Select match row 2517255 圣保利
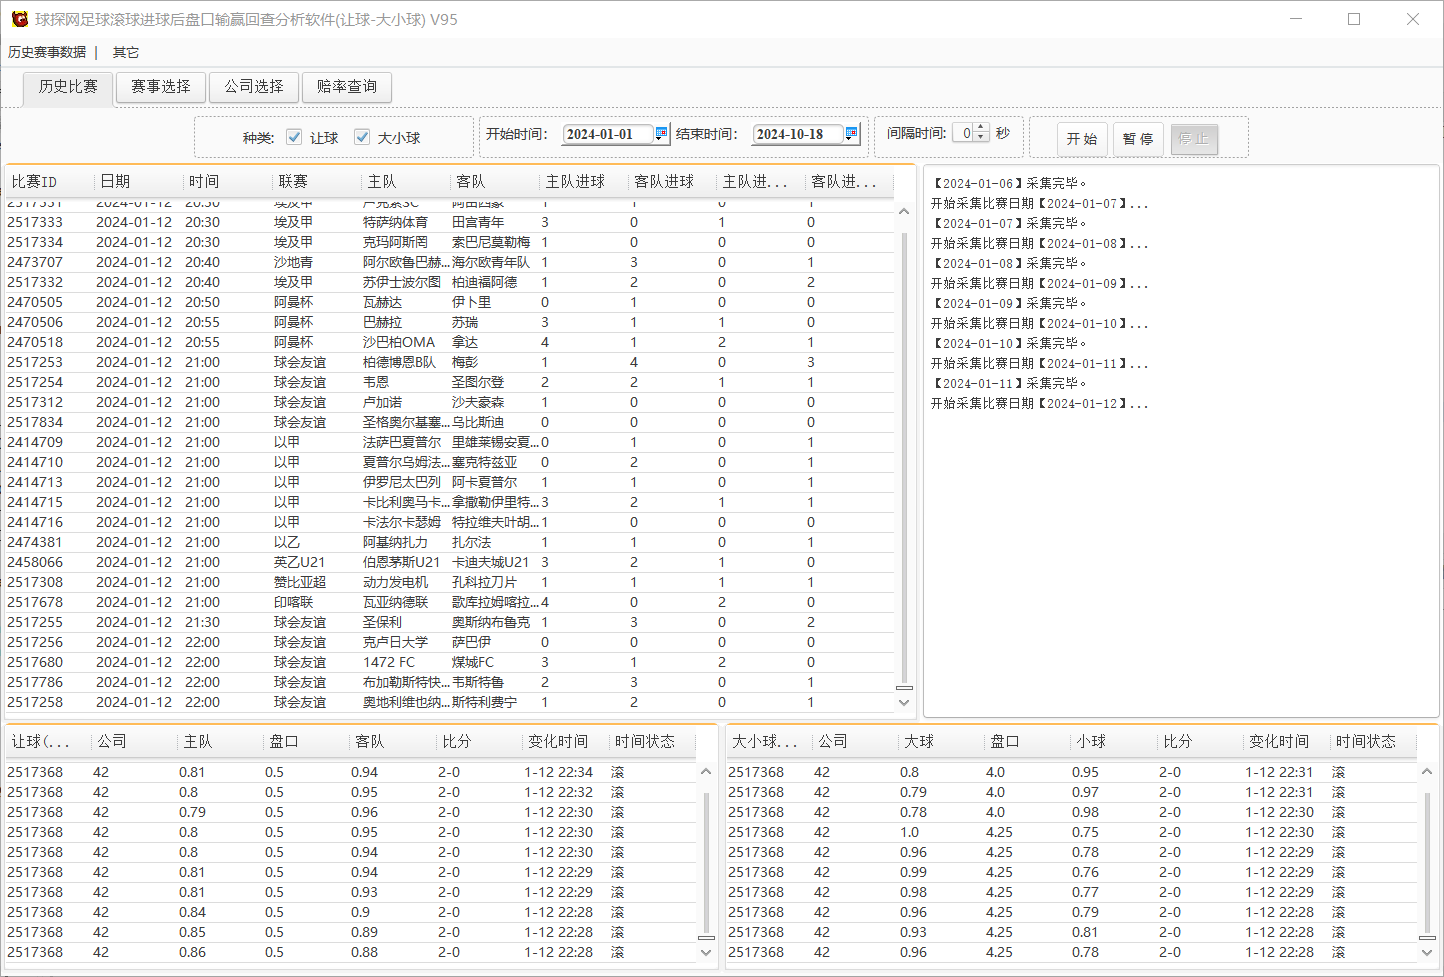Viewport: 1444px width, 977px height. pyautogui.click(x=450, y=622)
